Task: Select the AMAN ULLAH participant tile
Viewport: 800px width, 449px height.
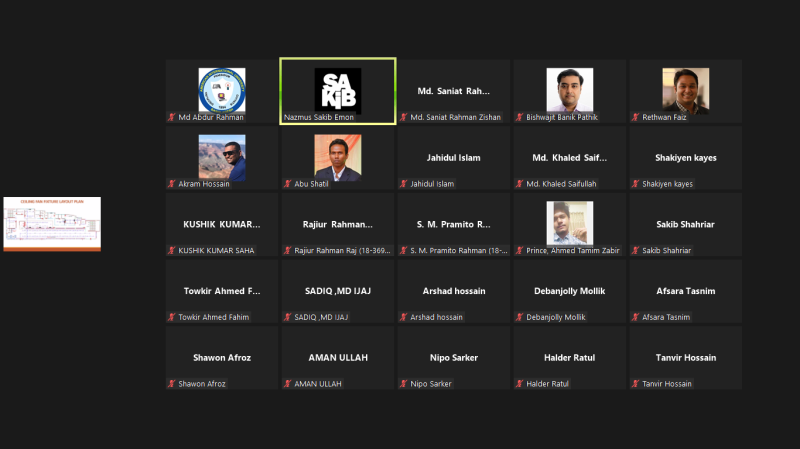Action: 338,358
